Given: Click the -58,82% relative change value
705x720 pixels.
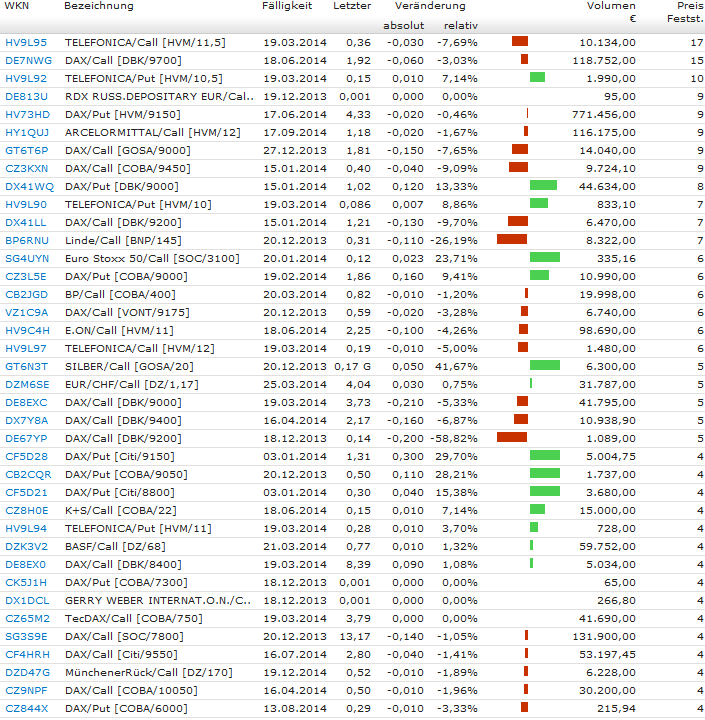Looking at the screenshot, I should coord(454,439).
